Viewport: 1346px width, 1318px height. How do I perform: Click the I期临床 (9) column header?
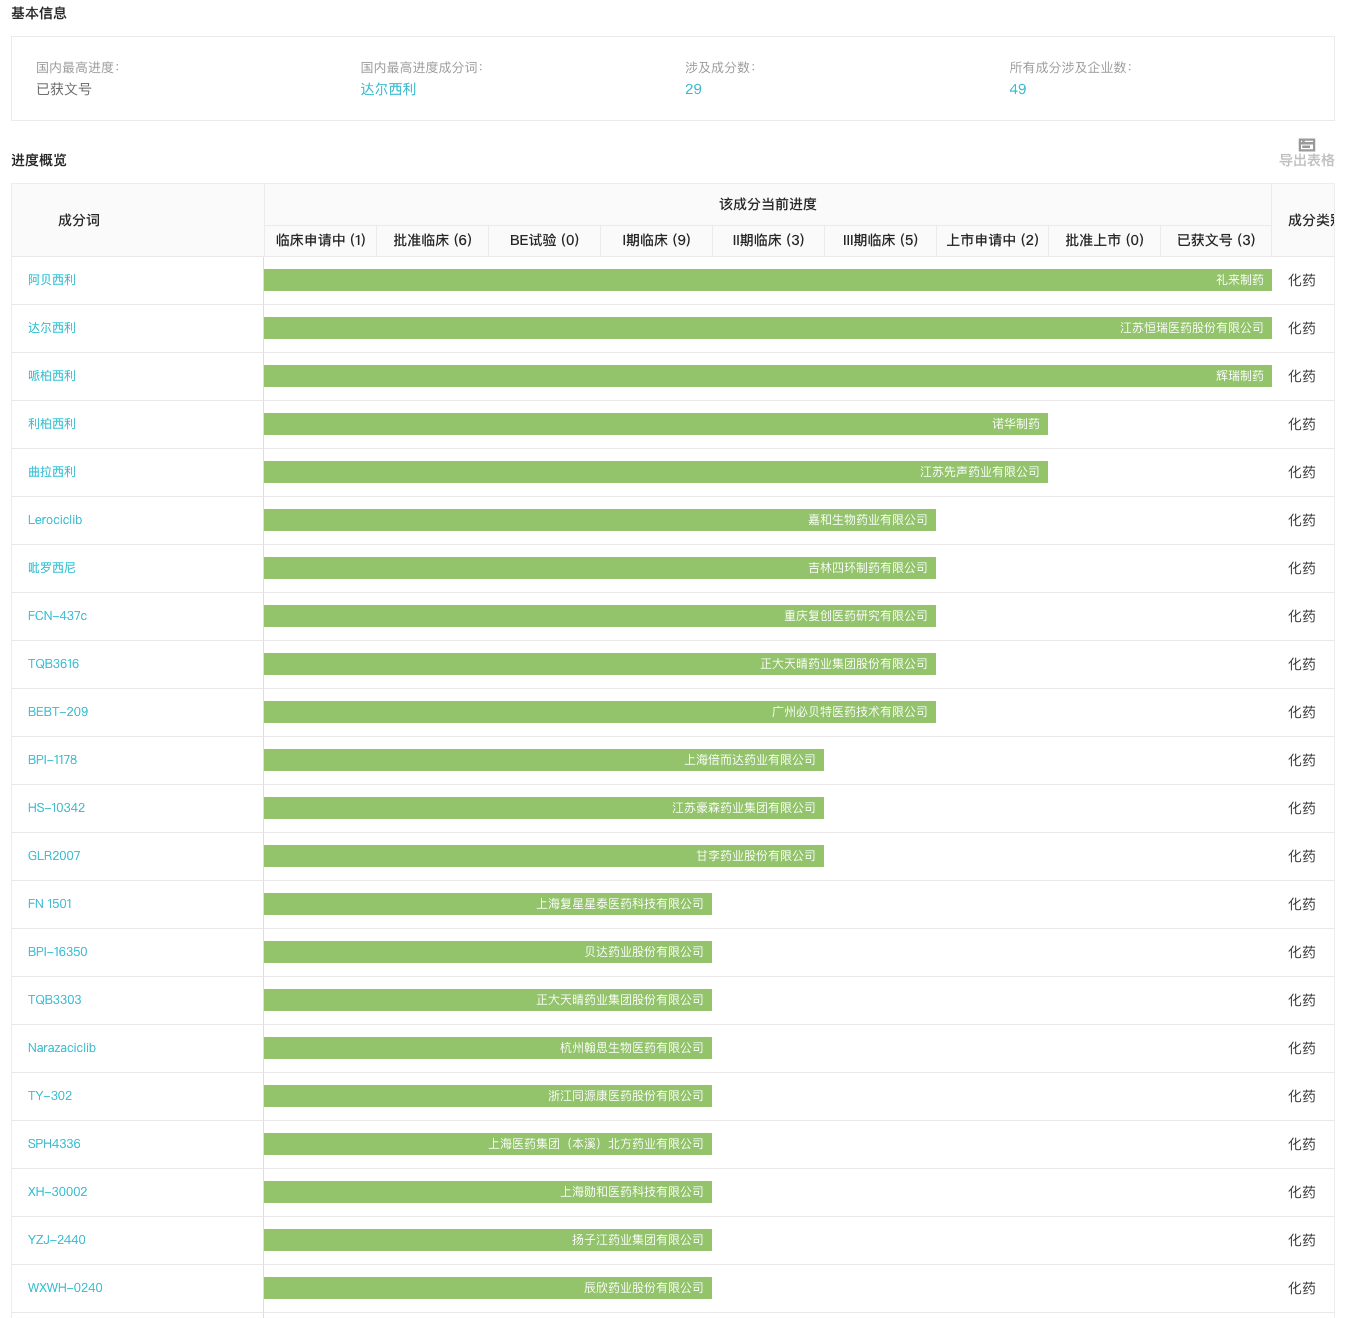[656, 240]
